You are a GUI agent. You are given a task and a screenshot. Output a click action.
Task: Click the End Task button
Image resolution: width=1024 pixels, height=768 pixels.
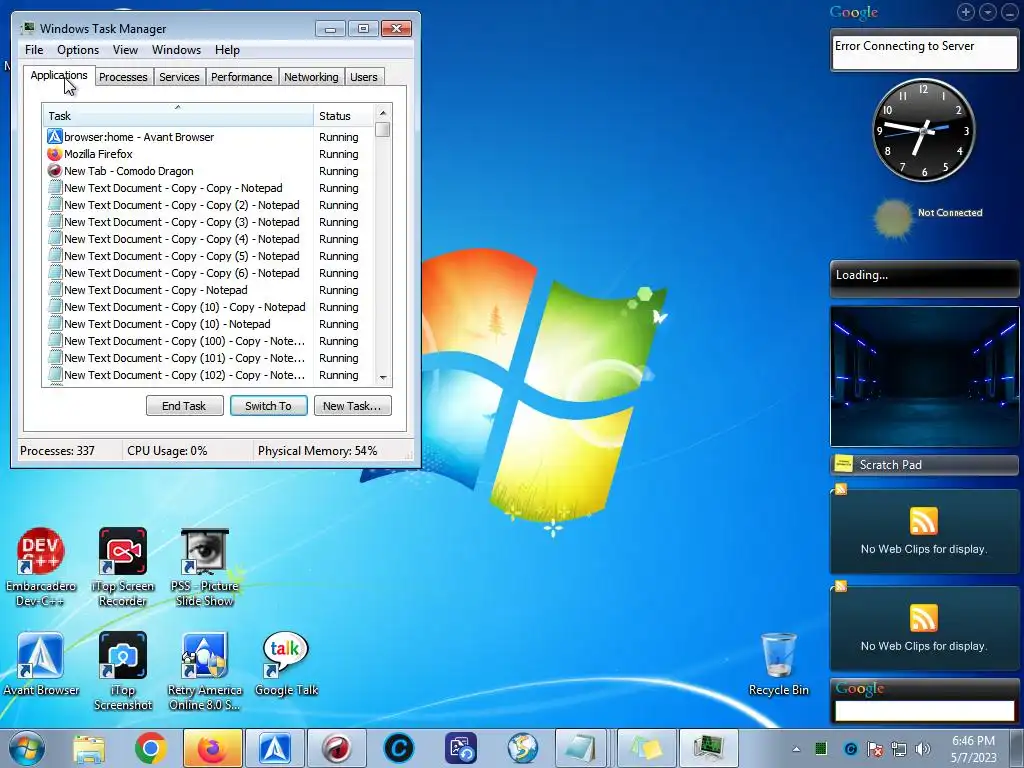pyautogui.click(x=184, y=406)
